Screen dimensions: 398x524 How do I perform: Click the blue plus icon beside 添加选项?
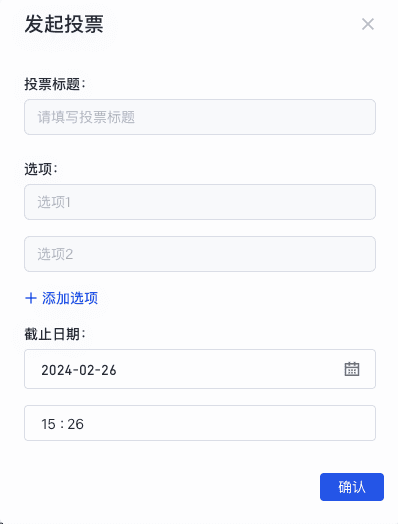coord(31,298)
